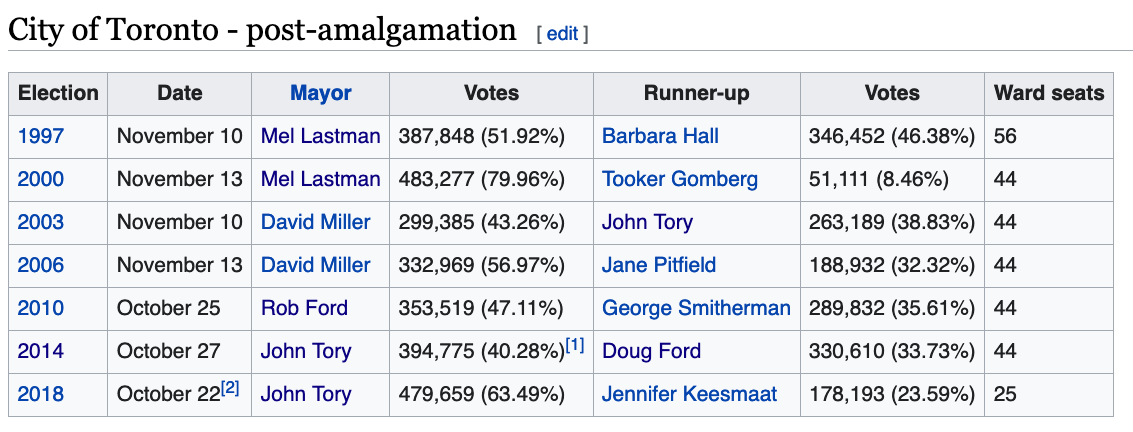This screenshot has height=432, width=1133.
Task: Open the 2018 election link
Action: [x=40, y=394]
